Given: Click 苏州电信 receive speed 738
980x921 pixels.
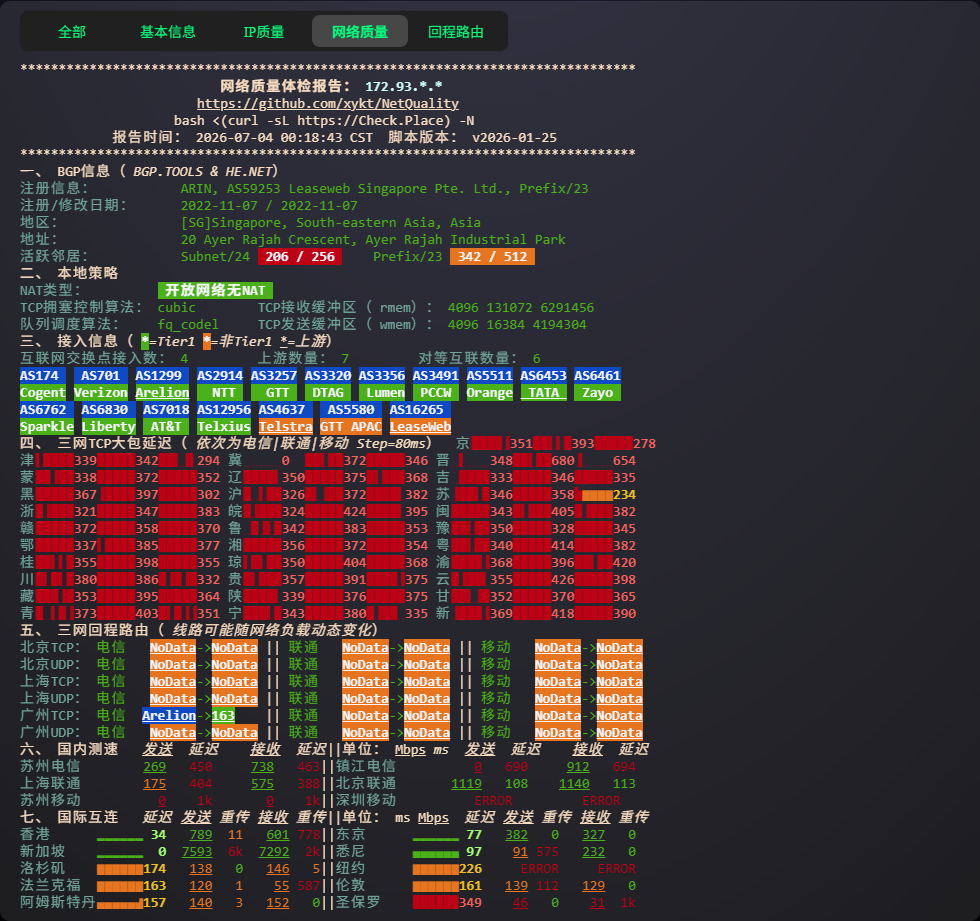Looking at the screenshot, I should (262, 767).
